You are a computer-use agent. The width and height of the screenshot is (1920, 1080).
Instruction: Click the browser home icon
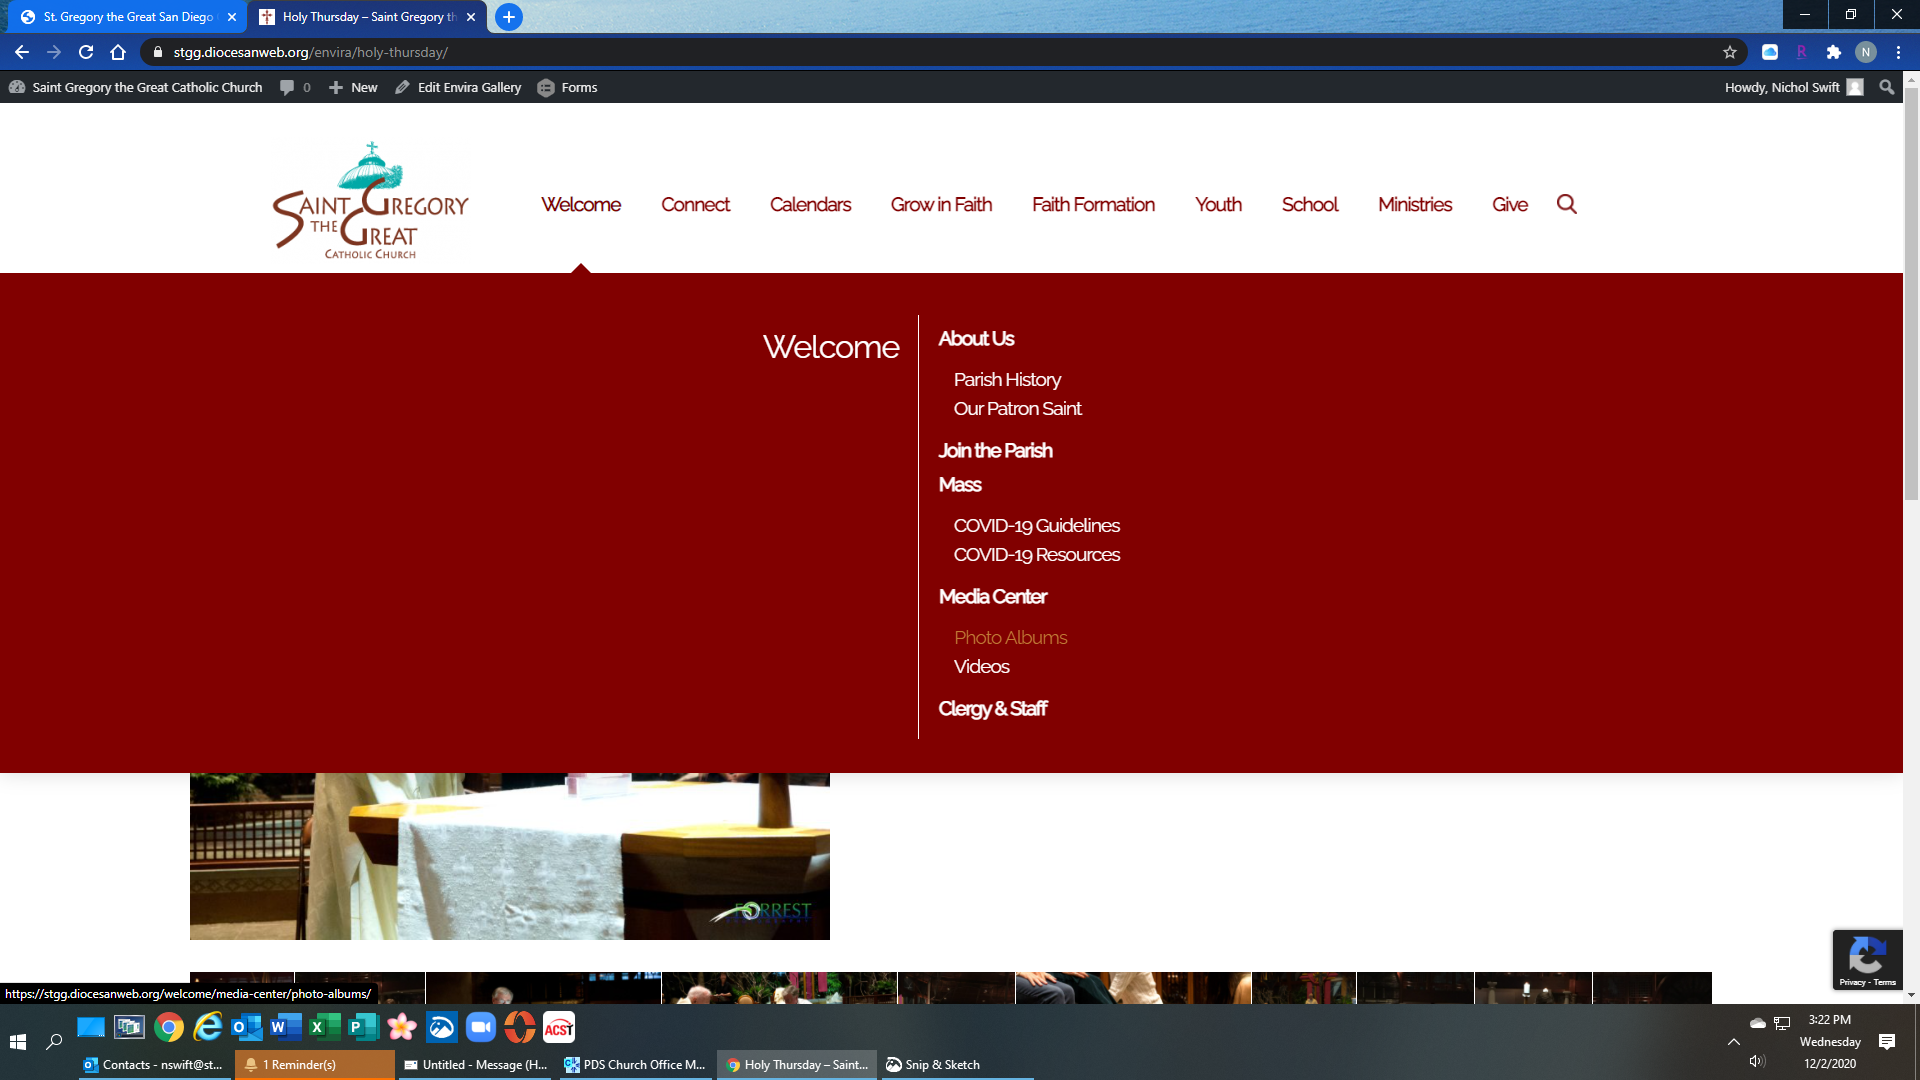(118, 52)
